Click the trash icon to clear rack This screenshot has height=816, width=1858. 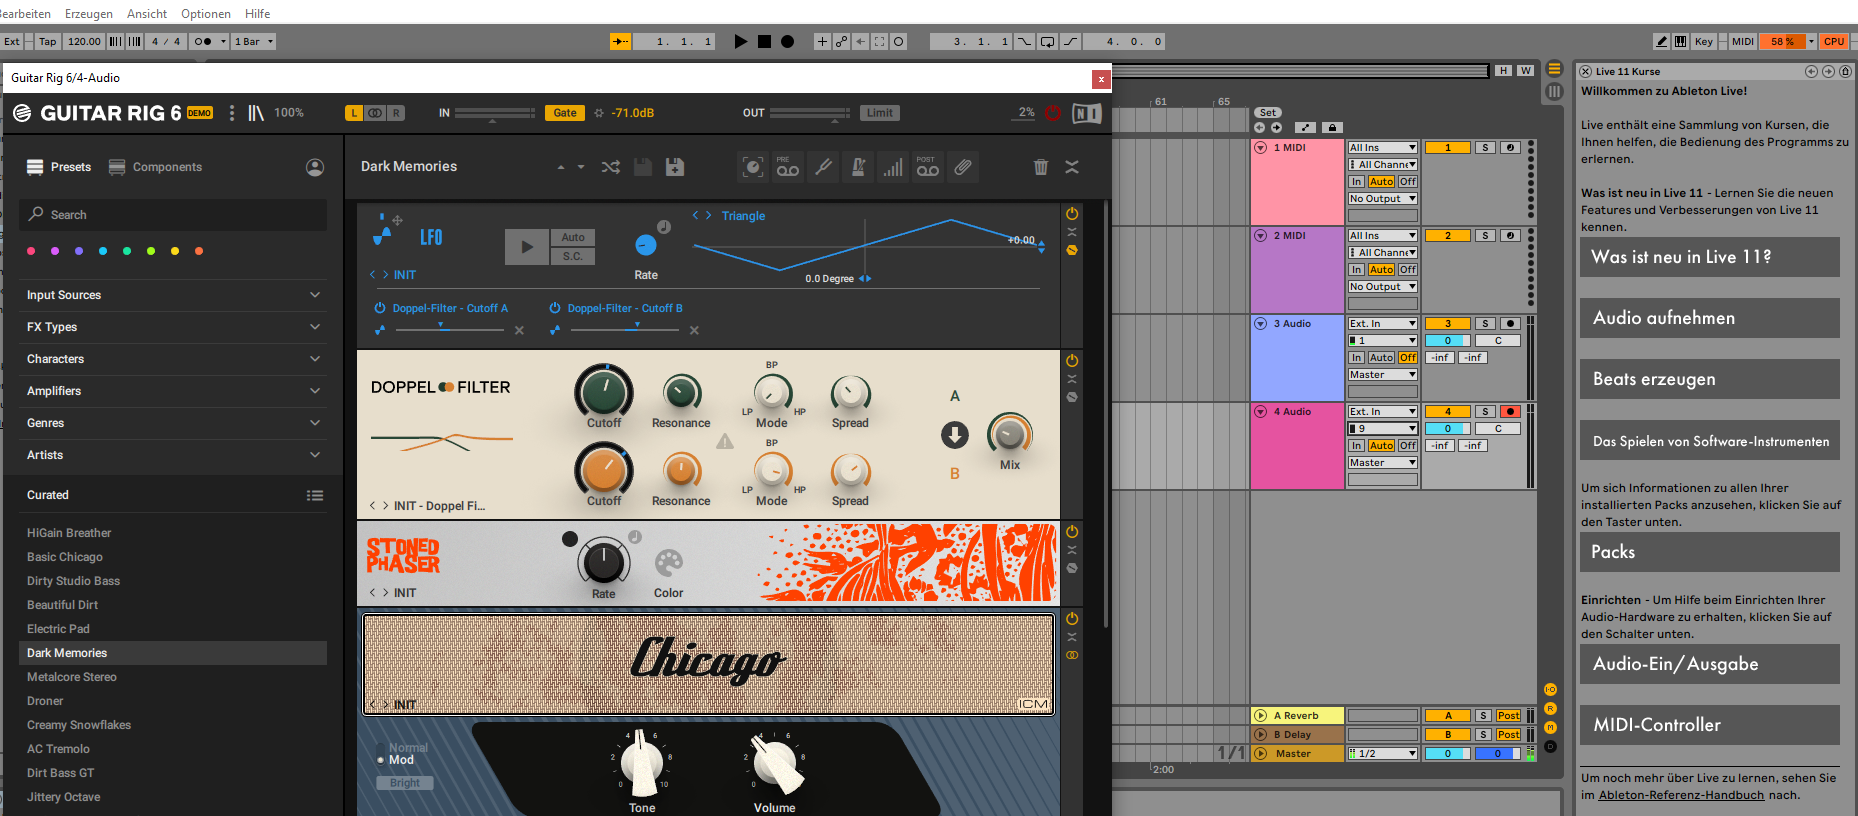pyautogui.click(x=1040, y=167)
